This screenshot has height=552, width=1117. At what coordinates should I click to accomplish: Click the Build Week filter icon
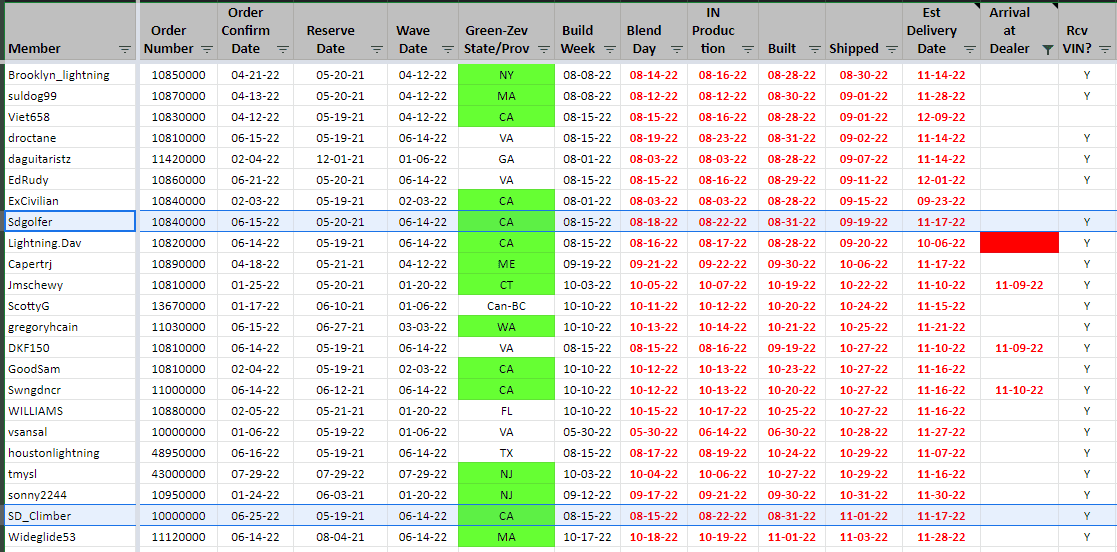609,49
